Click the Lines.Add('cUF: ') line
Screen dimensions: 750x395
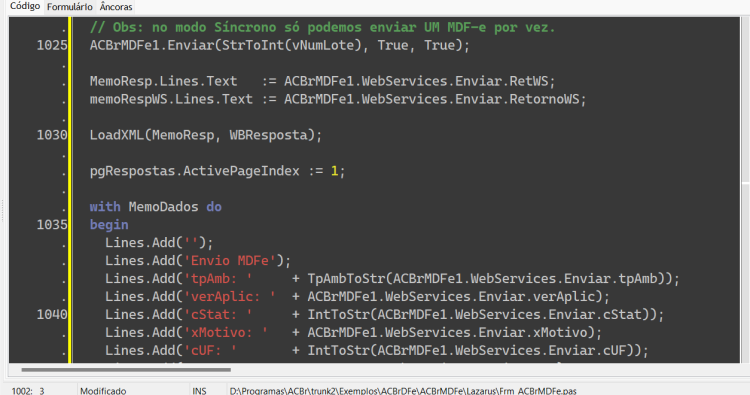pyautogui.click(x=377, y=351)
